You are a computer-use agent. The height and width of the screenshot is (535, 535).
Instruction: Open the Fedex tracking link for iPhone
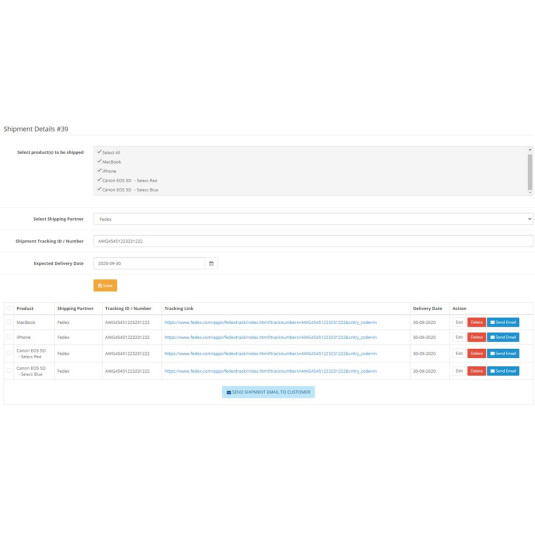pos(271,337)
